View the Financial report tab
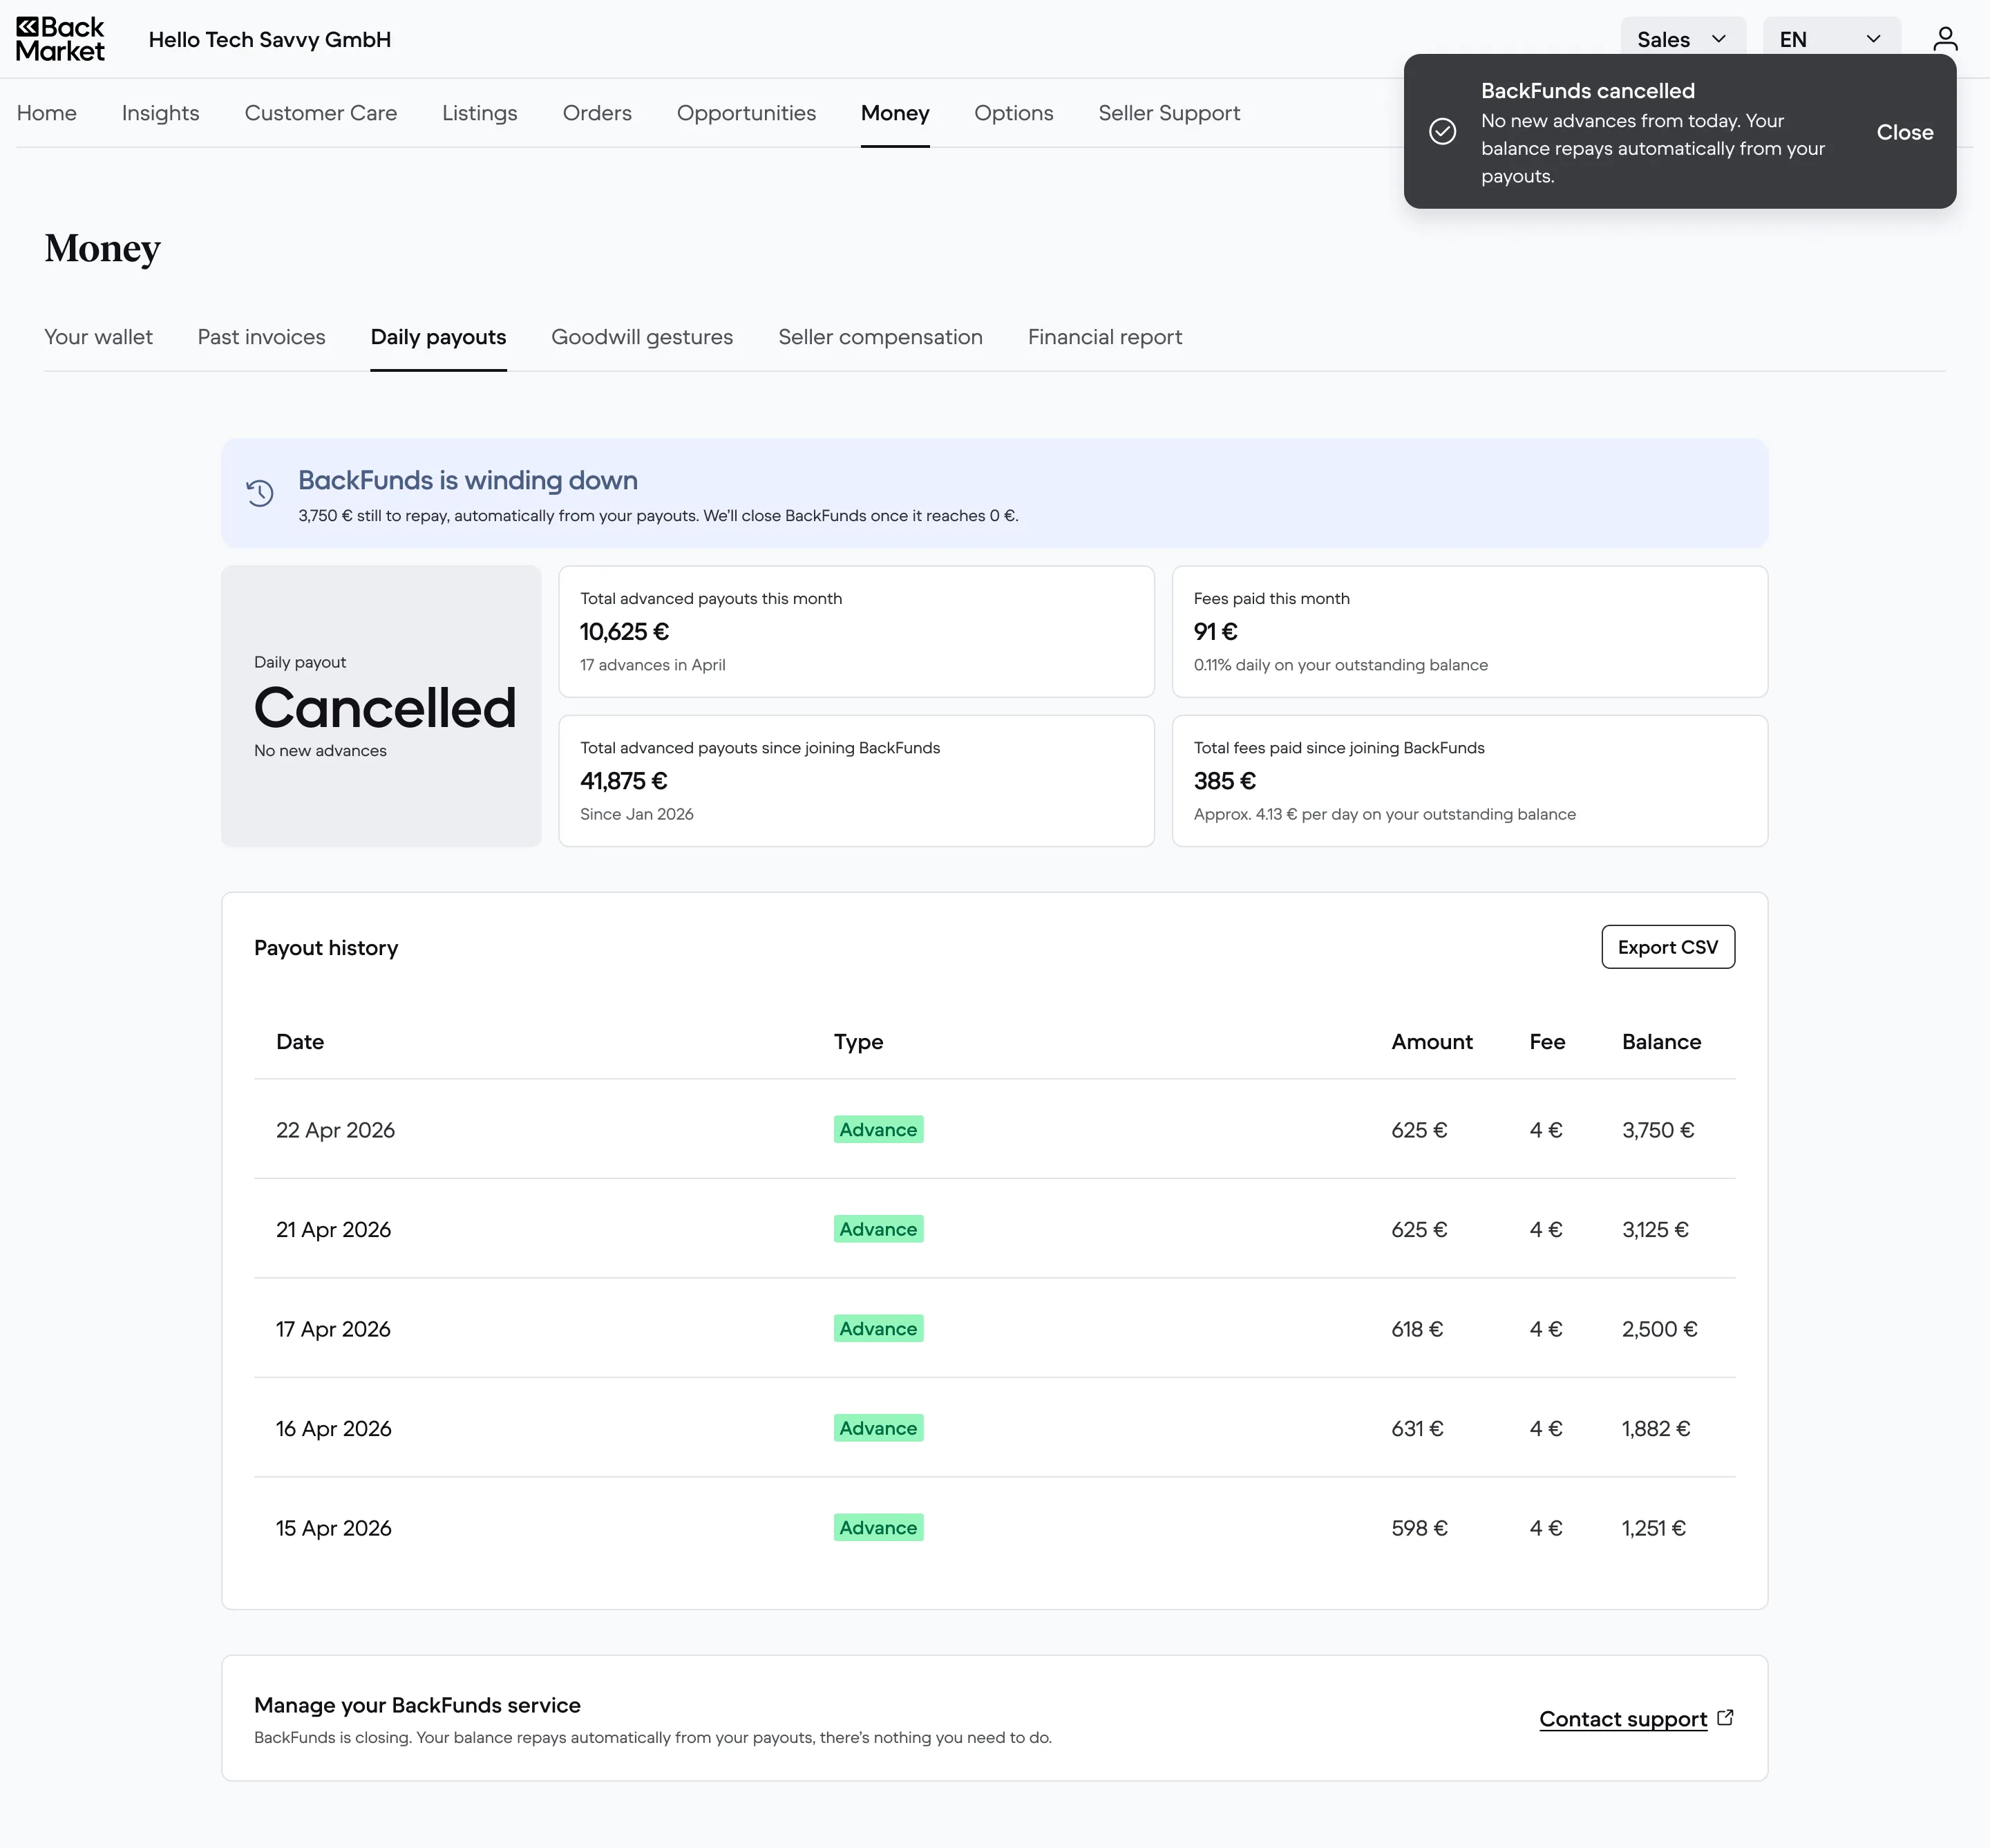Image resolution: width=1990 pixels, height=1848 pixels. tap(1105, 337)
